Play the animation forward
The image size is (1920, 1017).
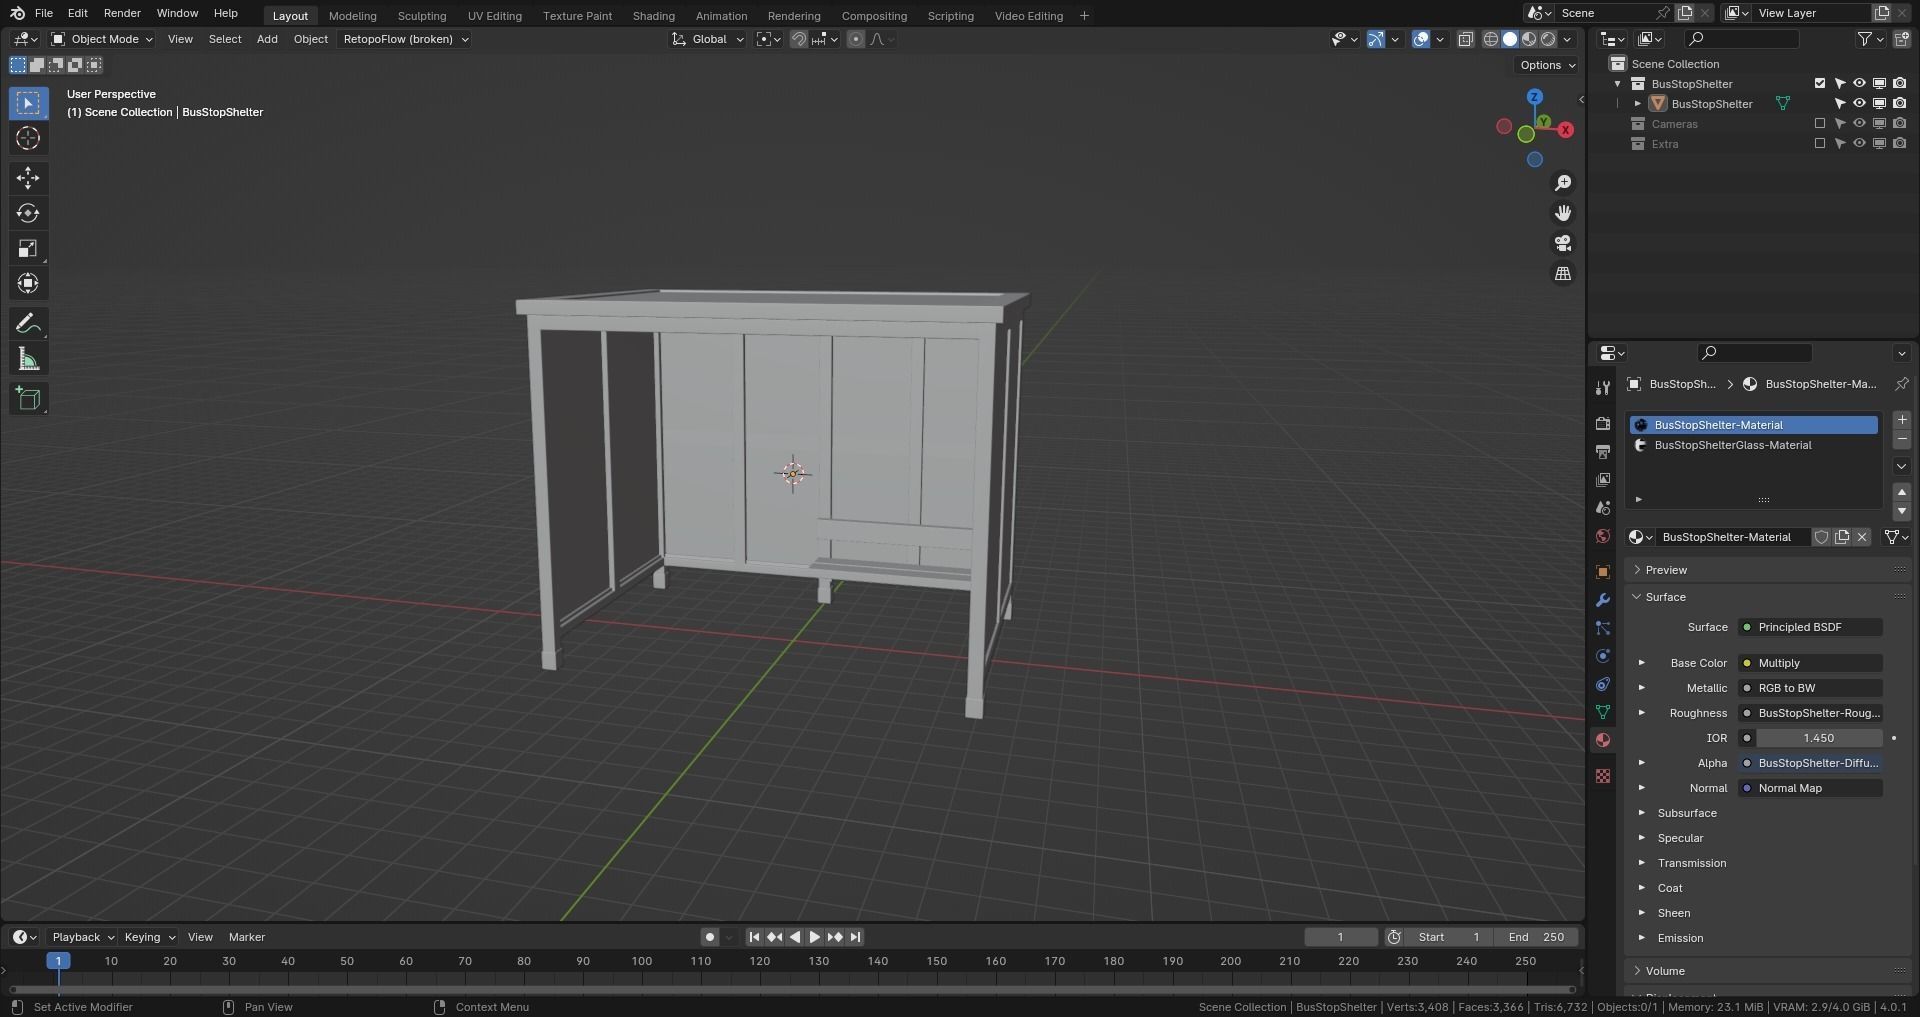[x=814, y=937]
